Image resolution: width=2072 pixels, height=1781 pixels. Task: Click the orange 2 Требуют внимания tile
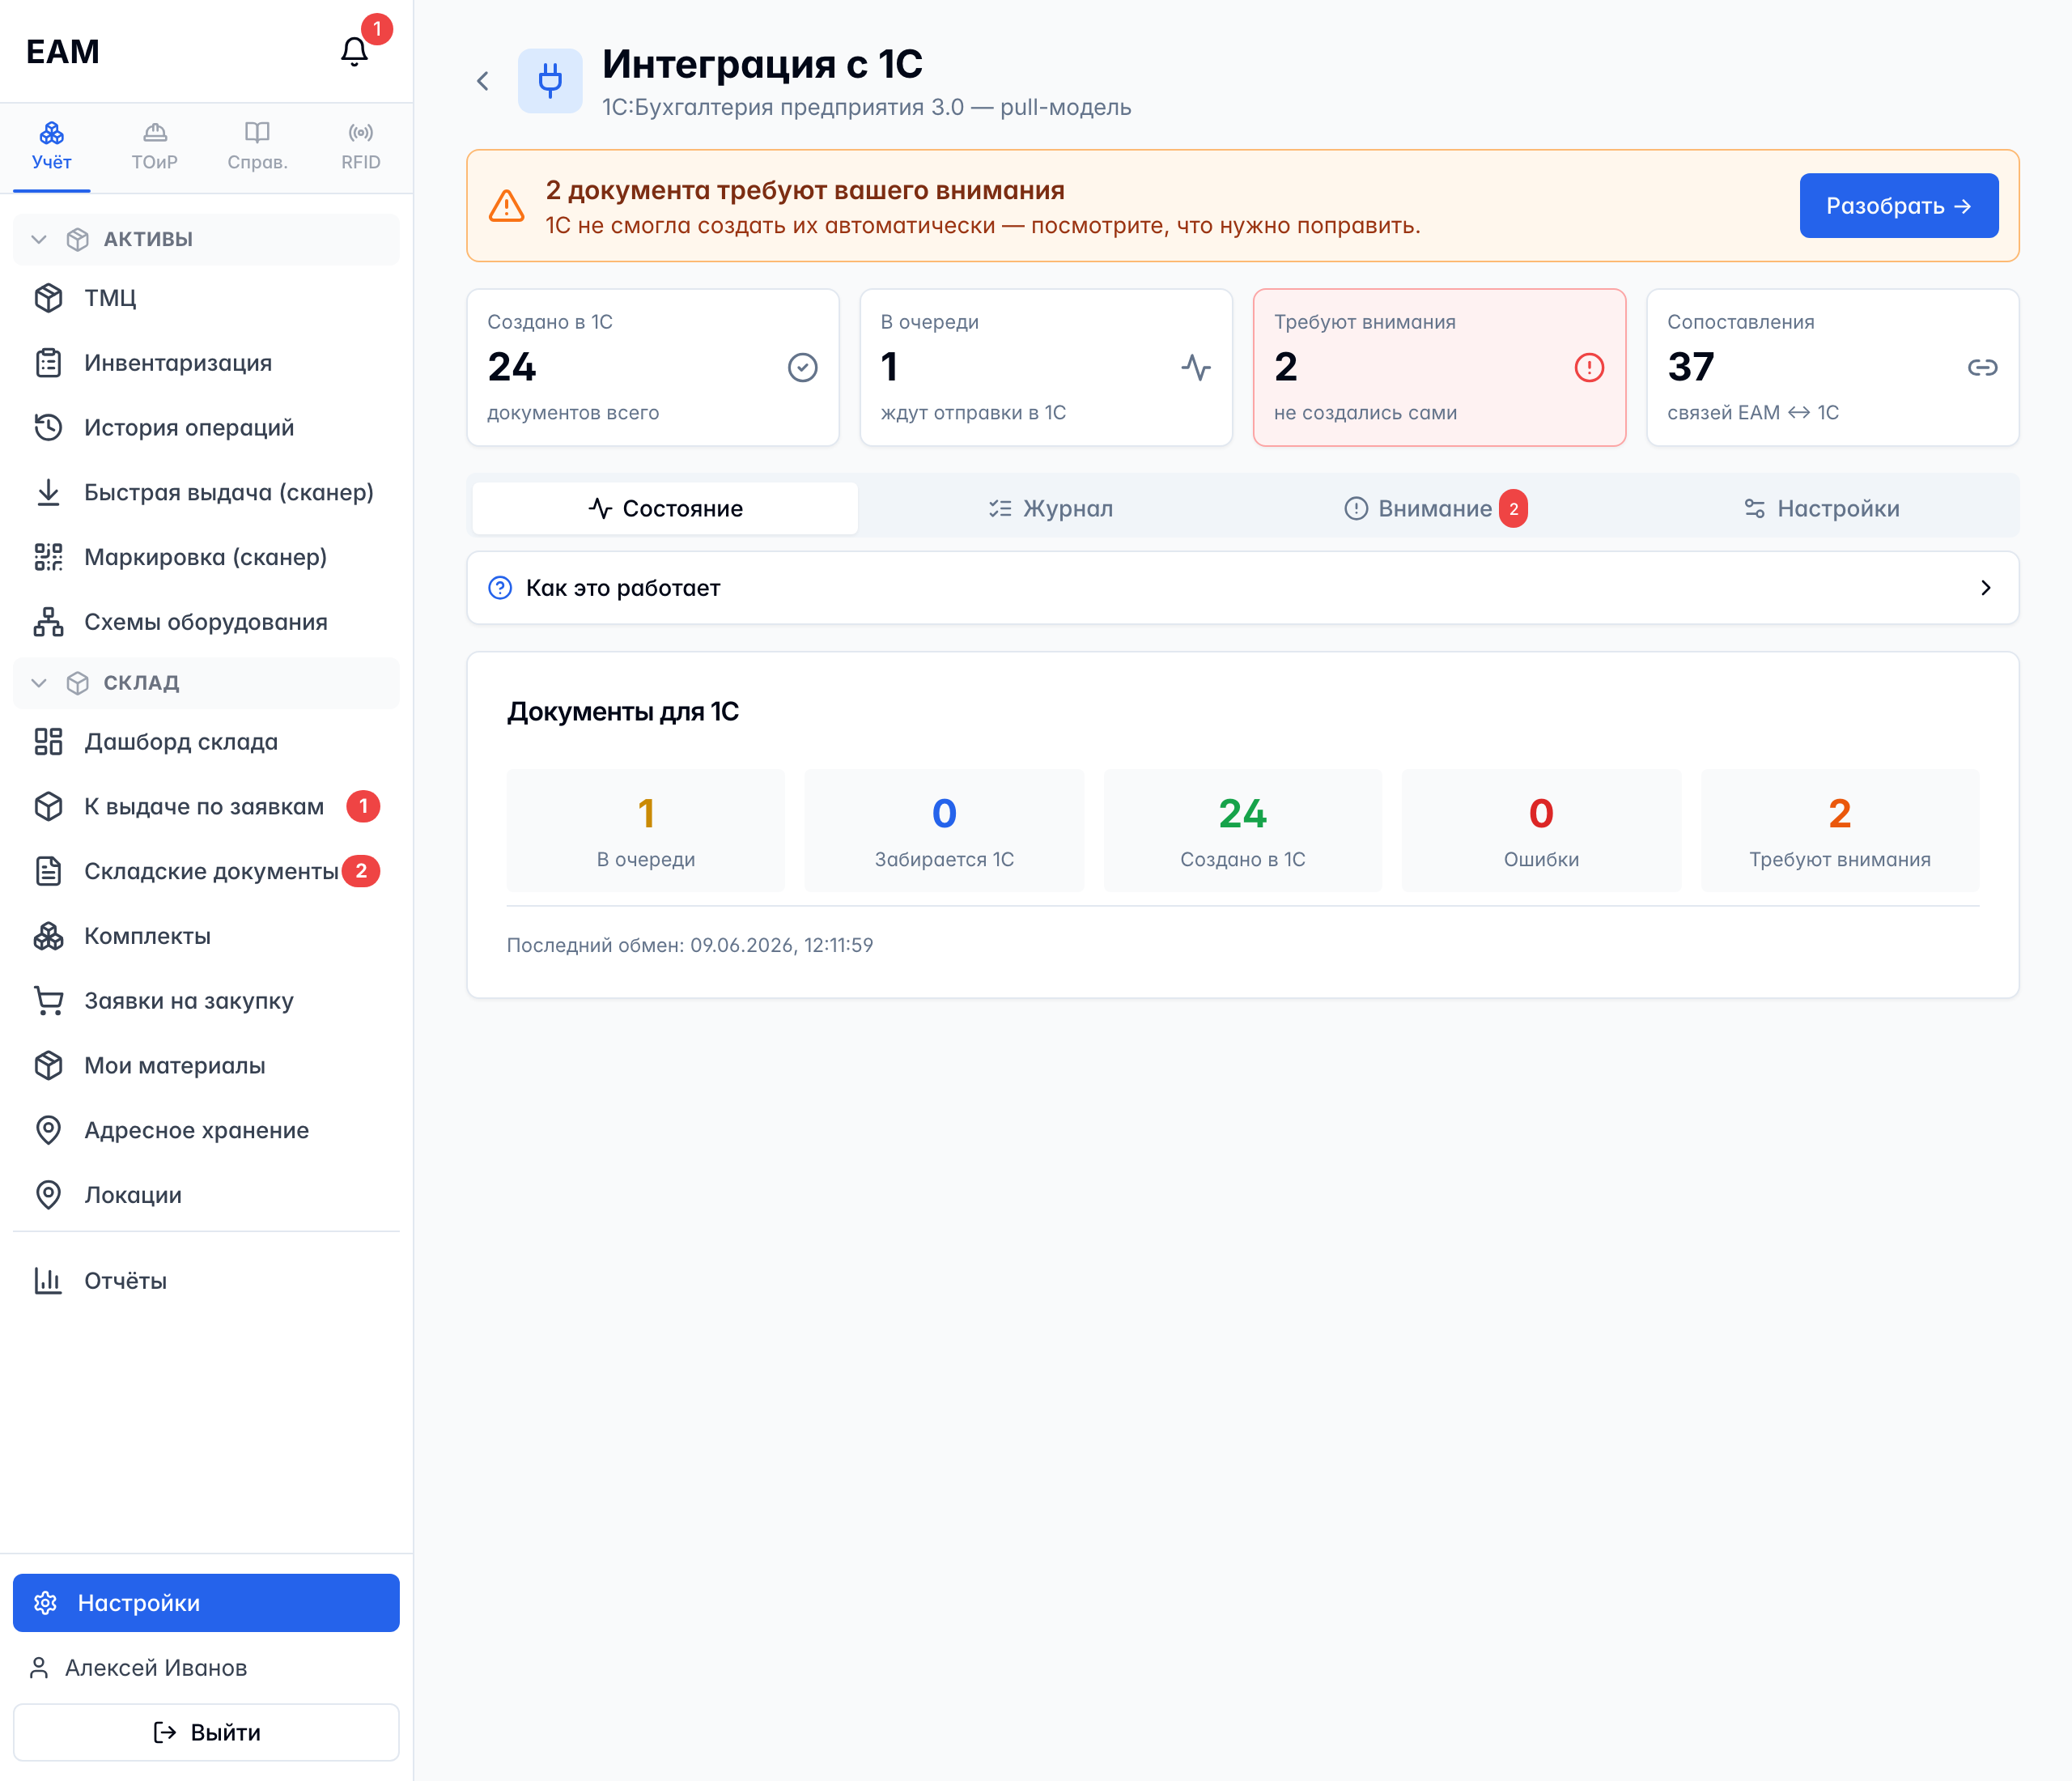pyautogui.click(x=1839, y=830)
